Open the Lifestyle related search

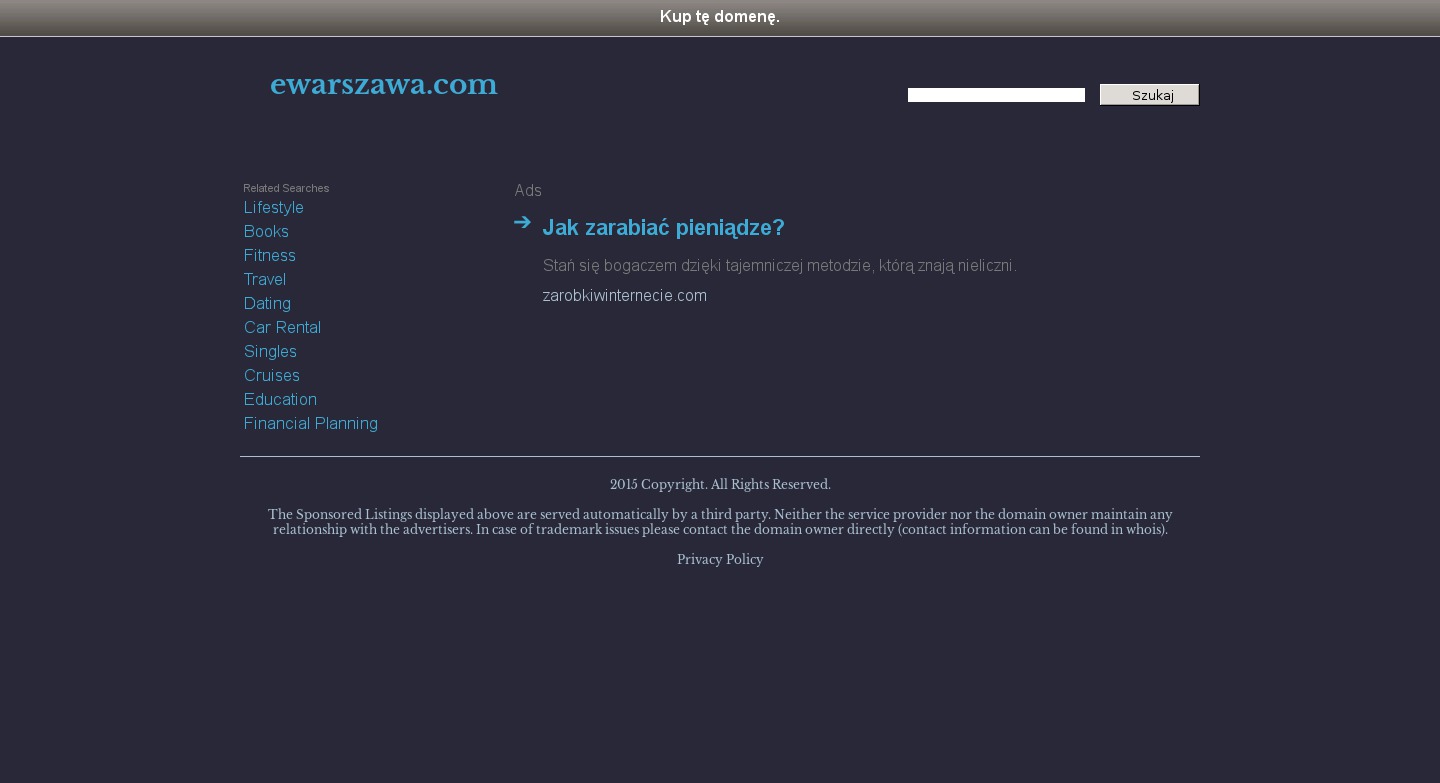point(273,208)
